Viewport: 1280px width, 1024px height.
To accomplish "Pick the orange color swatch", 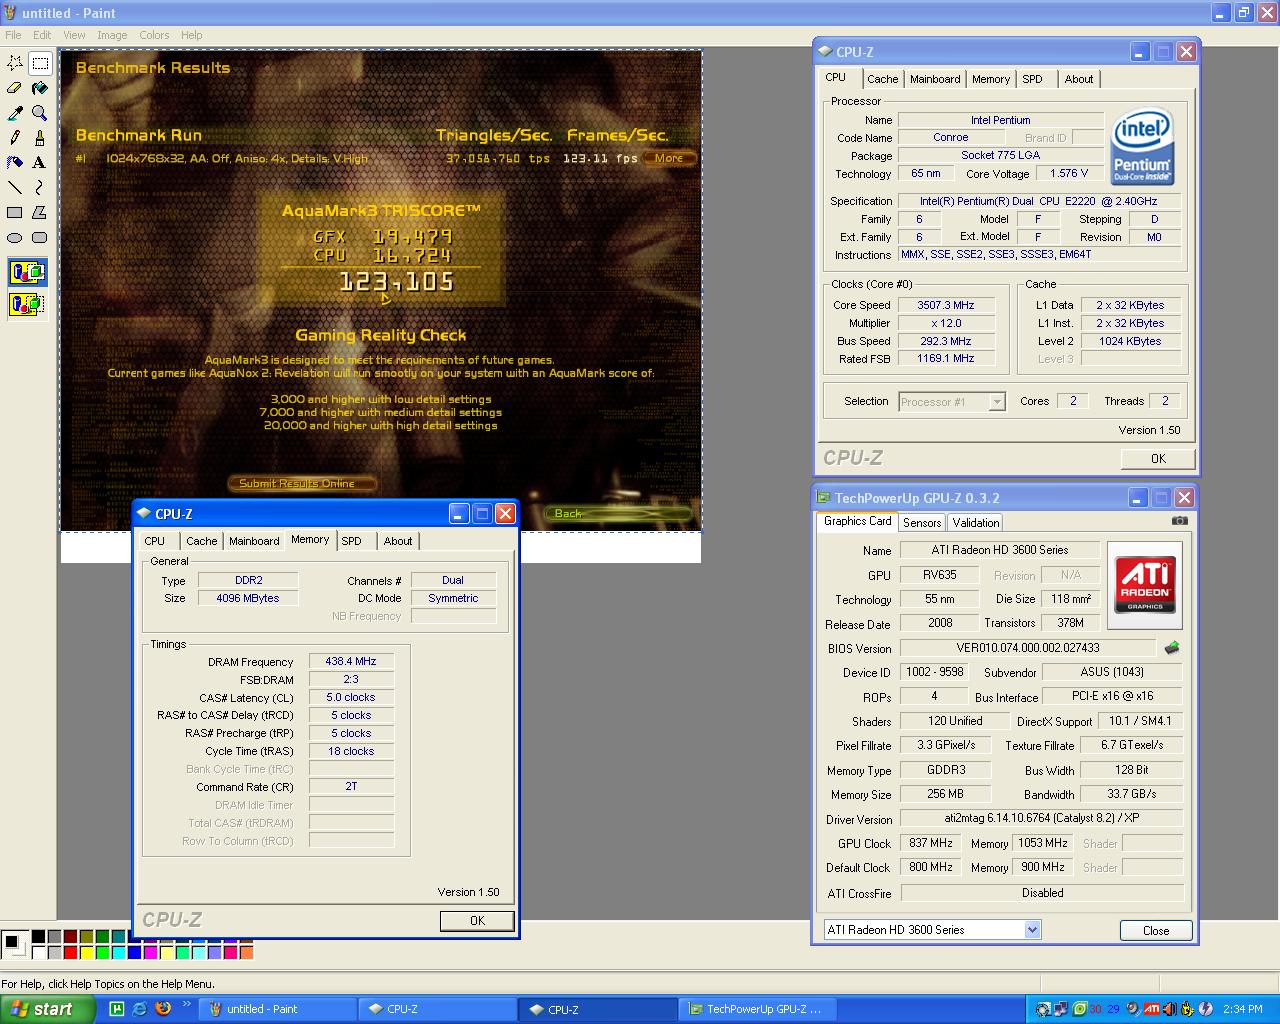I will (246, 952).
